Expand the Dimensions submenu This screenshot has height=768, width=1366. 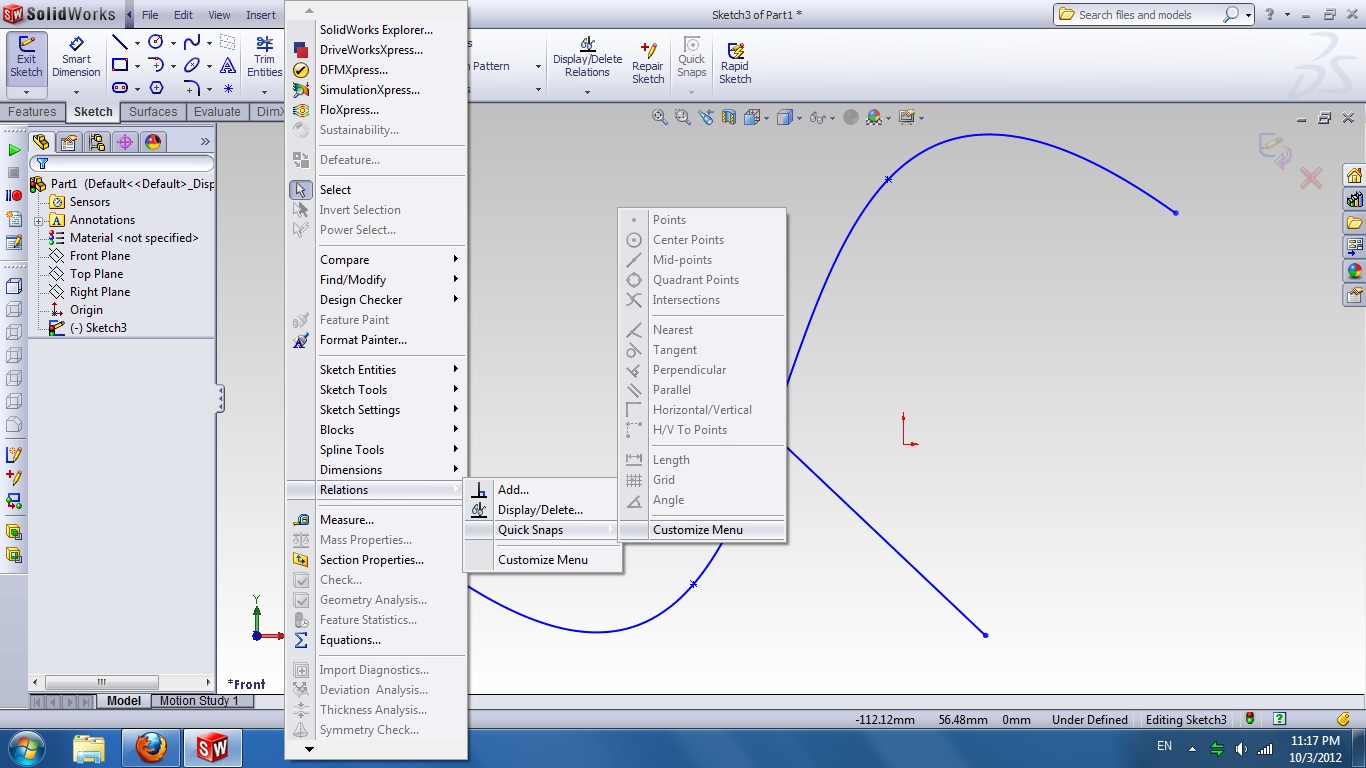click(376, 470)
